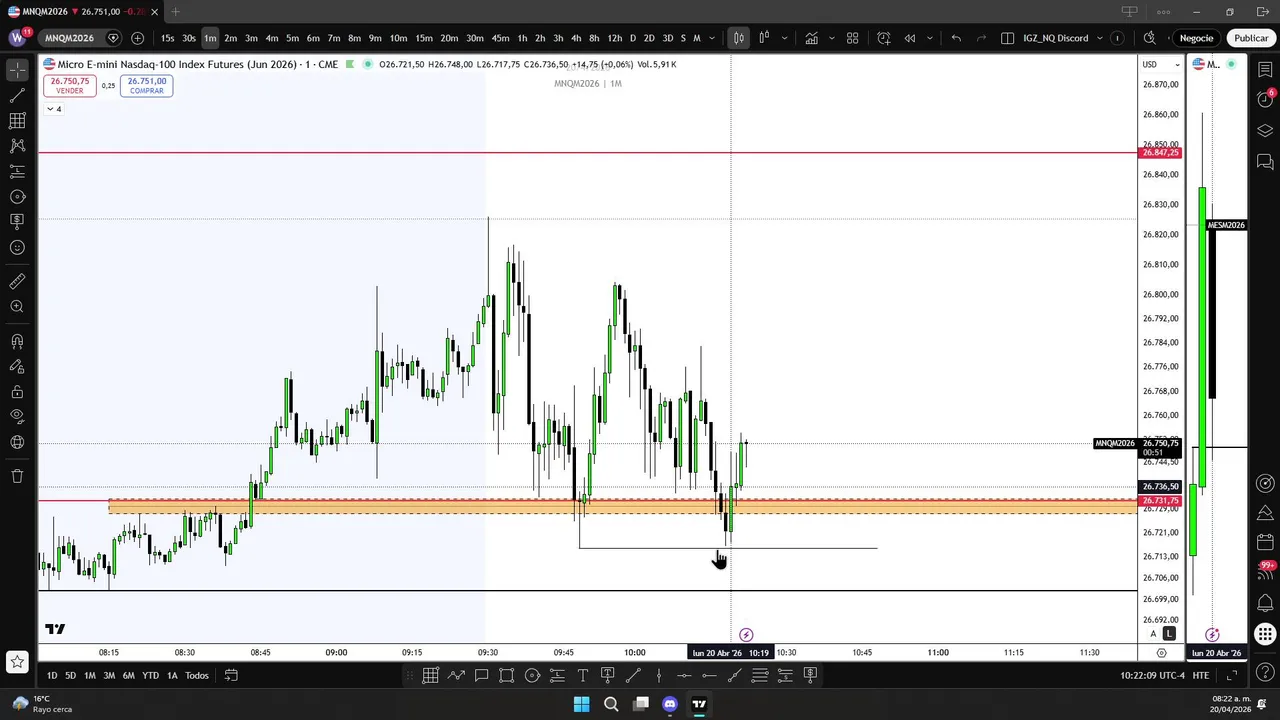
Task: Select the Todos date range
Action: click(197, 675)
